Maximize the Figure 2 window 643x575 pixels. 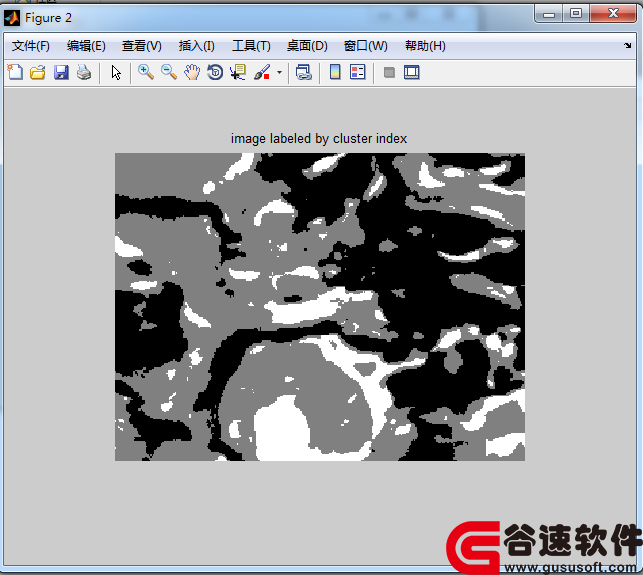(576, 14)
